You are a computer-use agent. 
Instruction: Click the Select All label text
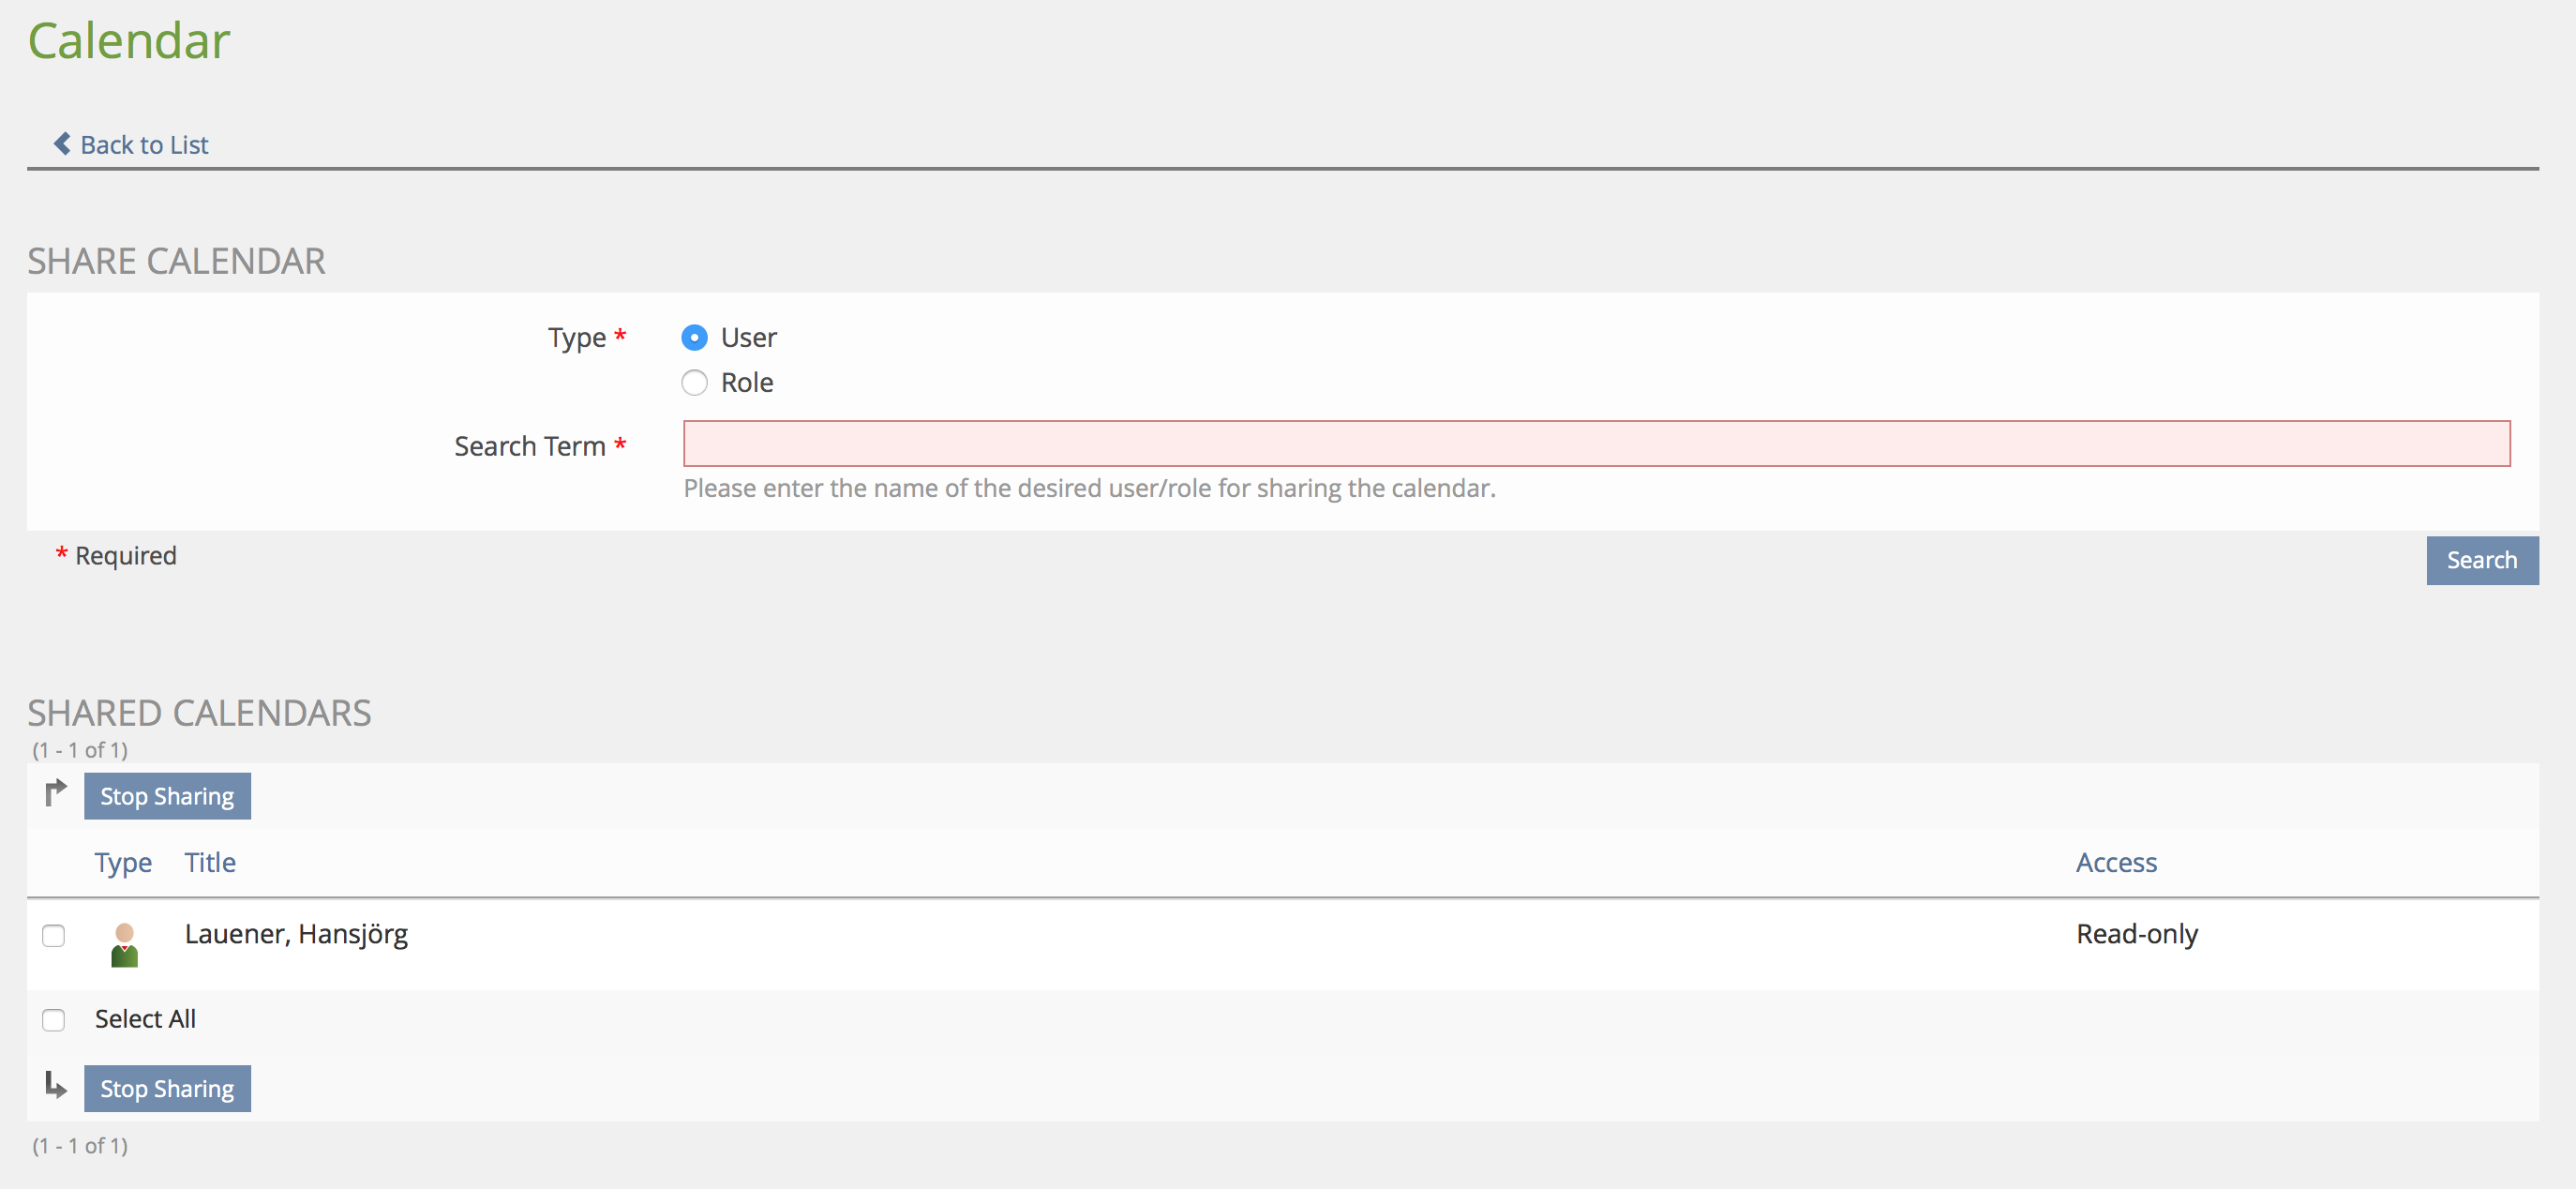click(x=145, y=1019)
